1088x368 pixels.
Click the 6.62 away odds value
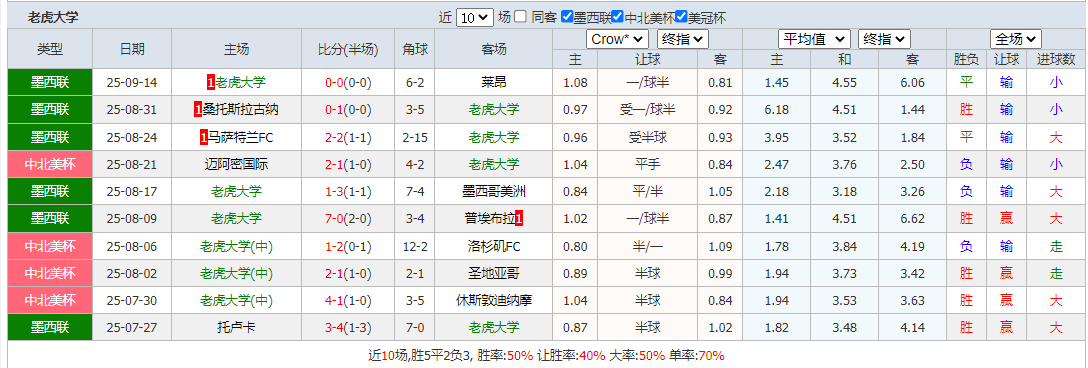(912, 219)
